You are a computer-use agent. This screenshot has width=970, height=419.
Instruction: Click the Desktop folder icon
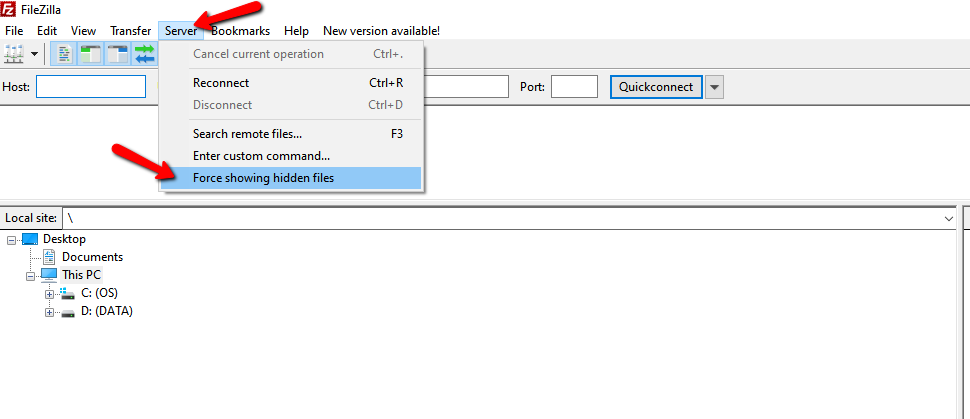coord(30,239)
